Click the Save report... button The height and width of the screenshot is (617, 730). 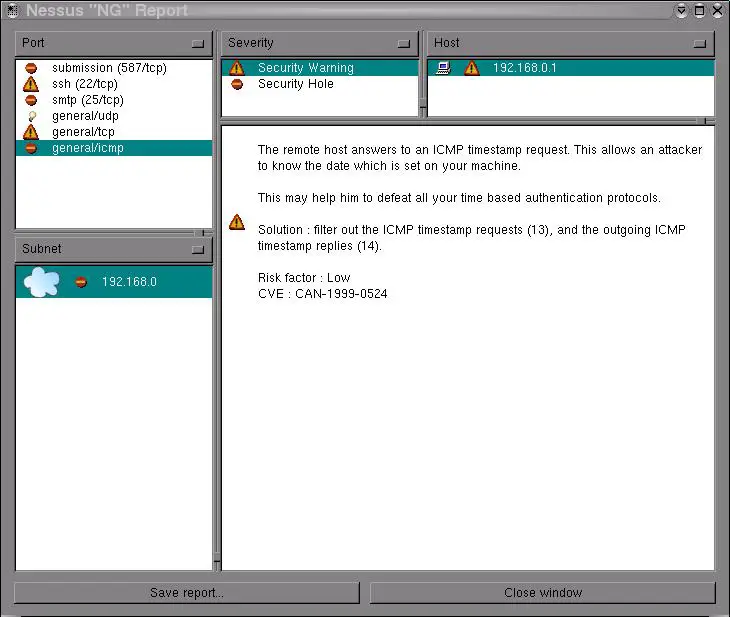click(x=187, y=593)
